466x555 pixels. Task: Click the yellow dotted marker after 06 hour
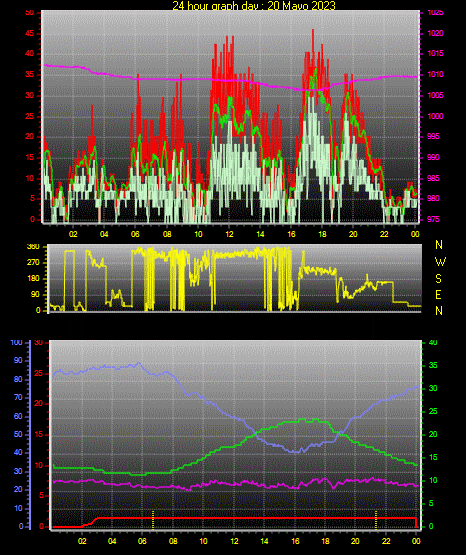point(153,520)
